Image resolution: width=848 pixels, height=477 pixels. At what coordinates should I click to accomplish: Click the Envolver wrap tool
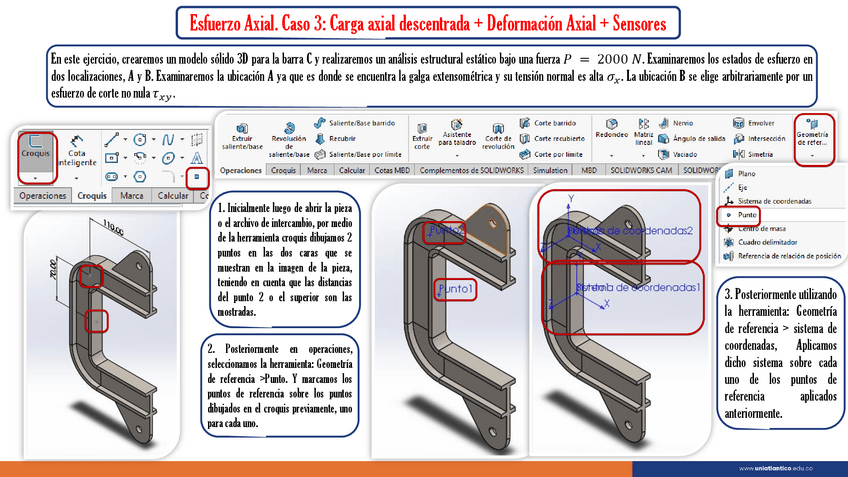coord(754,123)
